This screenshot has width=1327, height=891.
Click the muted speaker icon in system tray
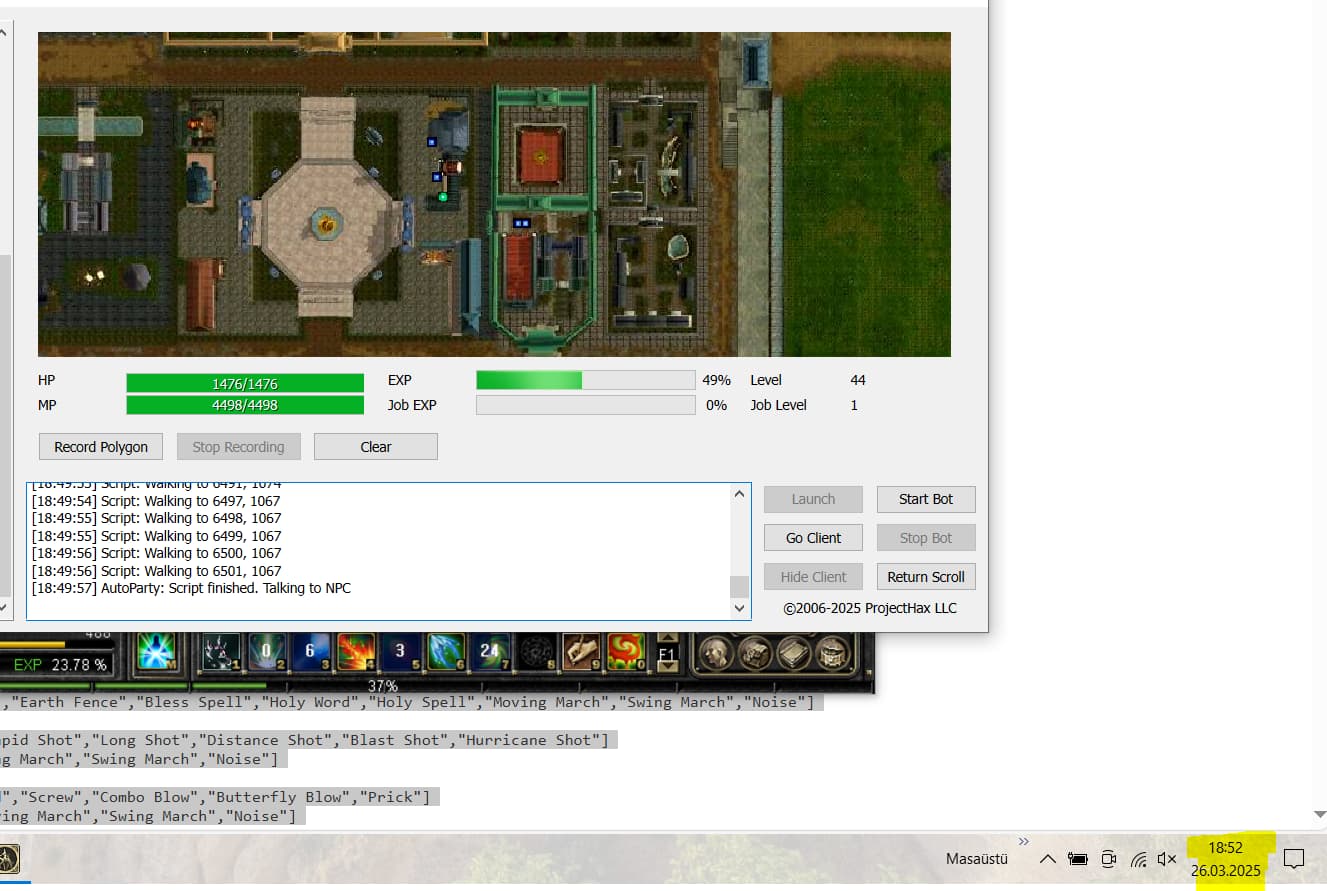tap(1166, 859)
